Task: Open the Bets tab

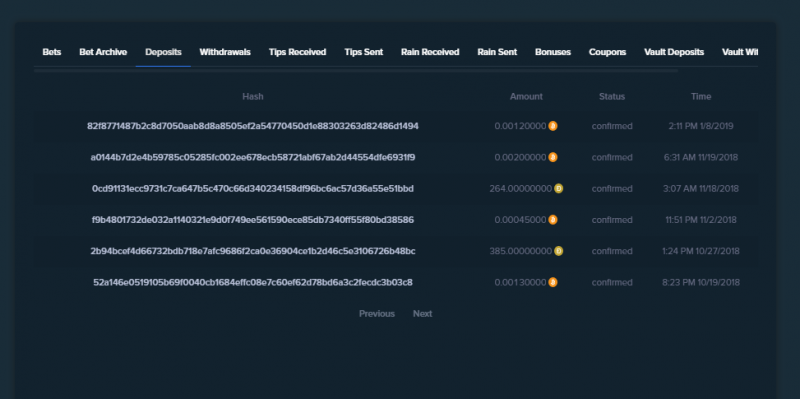Action: click(52, 52)
